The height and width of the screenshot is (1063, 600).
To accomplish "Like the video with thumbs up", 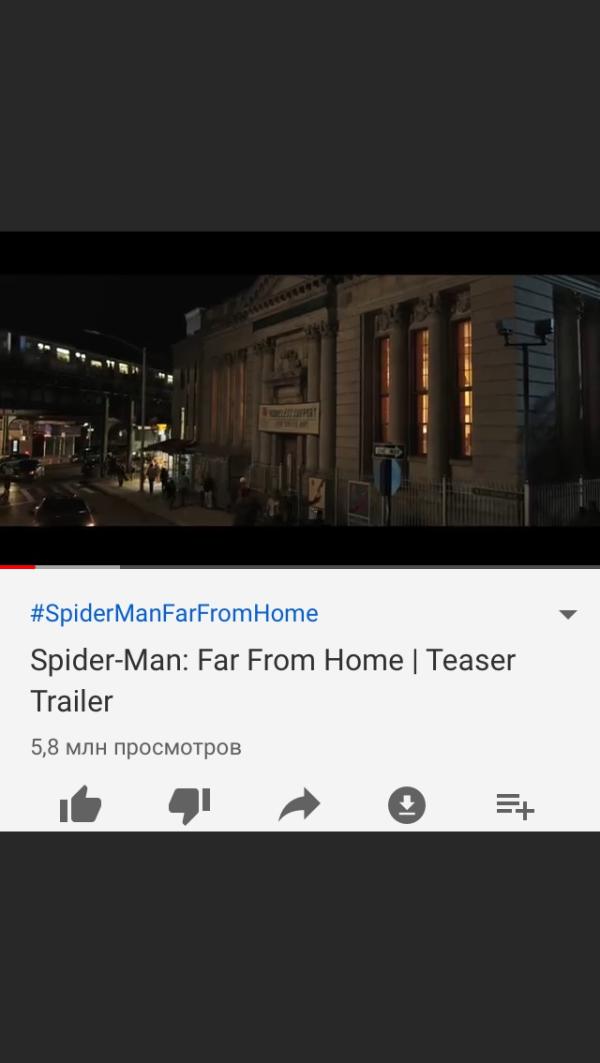I will tap(81, 805).
